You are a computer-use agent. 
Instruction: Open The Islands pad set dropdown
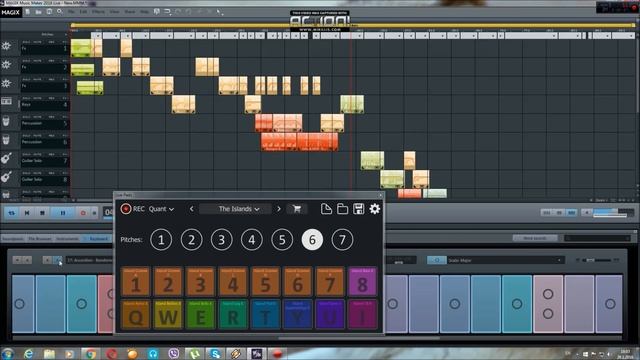[235, 209]
